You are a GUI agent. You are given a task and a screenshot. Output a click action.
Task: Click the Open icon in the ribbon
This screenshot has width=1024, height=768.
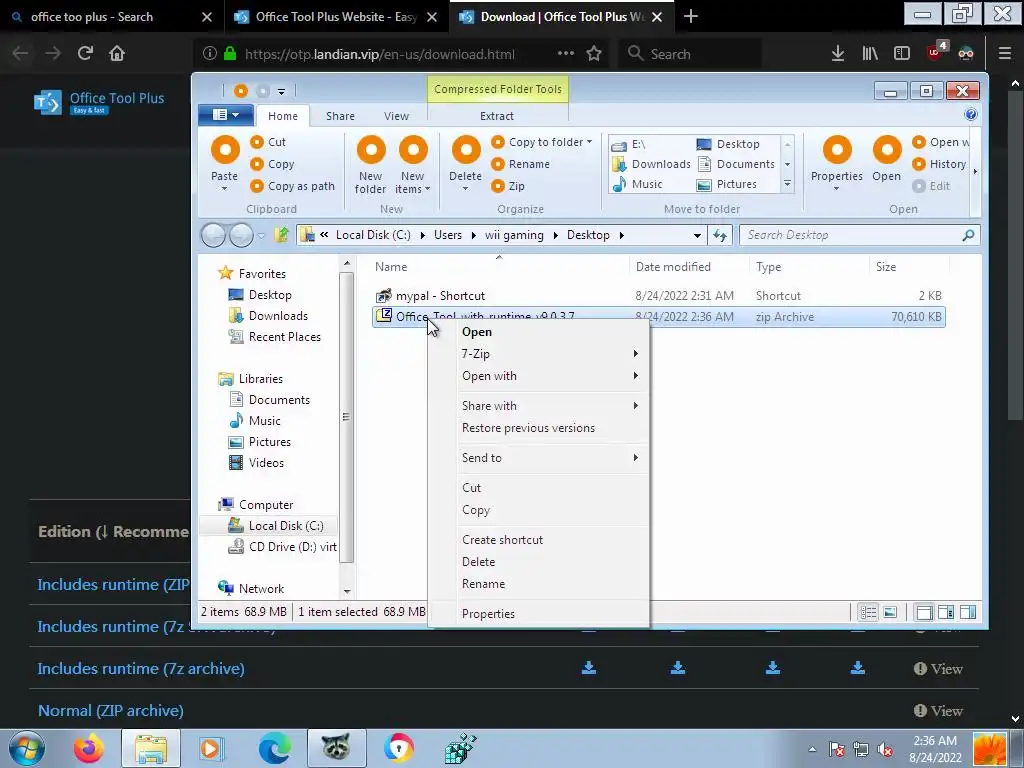[x=887, y=150]
